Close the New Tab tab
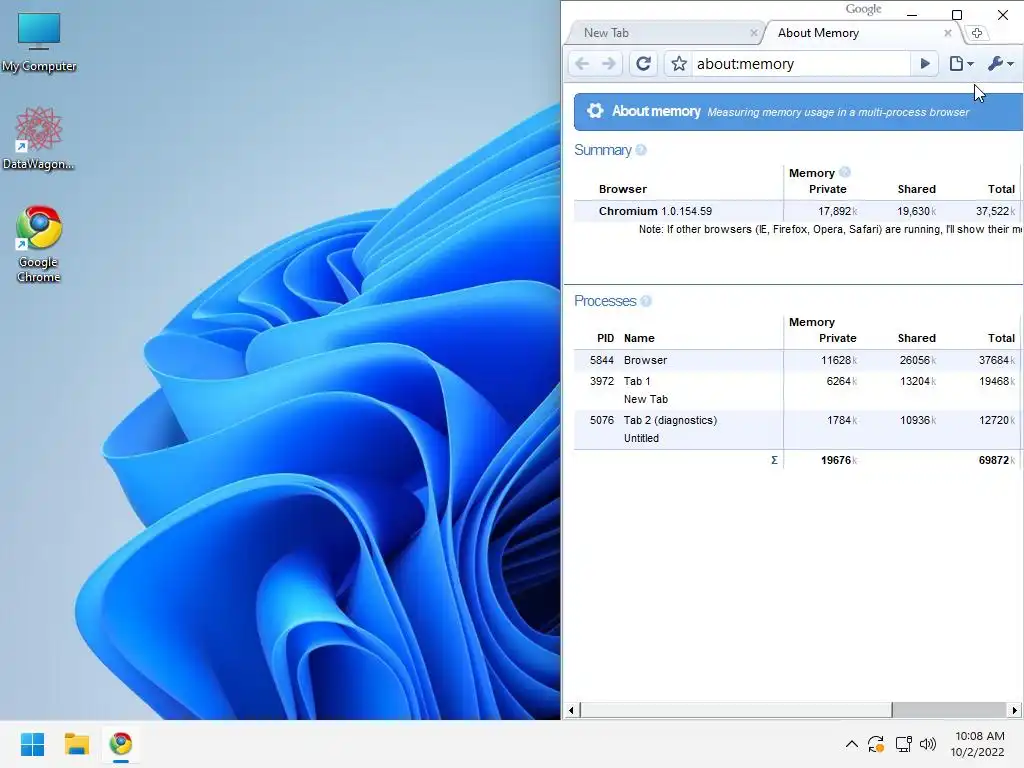1024x768 pixels. pos(754,33)
